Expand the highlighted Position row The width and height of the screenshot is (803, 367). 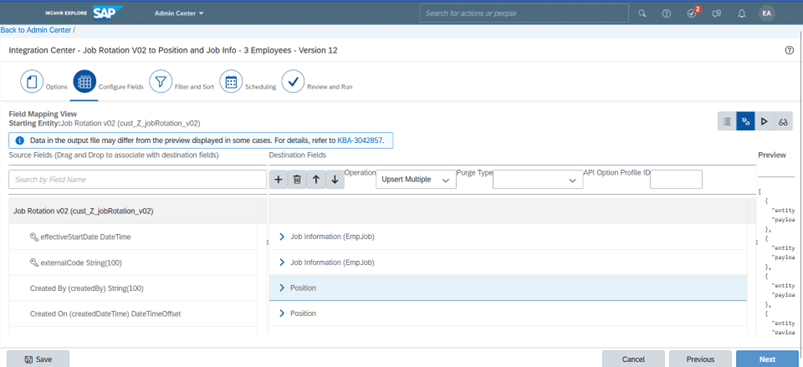click(282, 288)
